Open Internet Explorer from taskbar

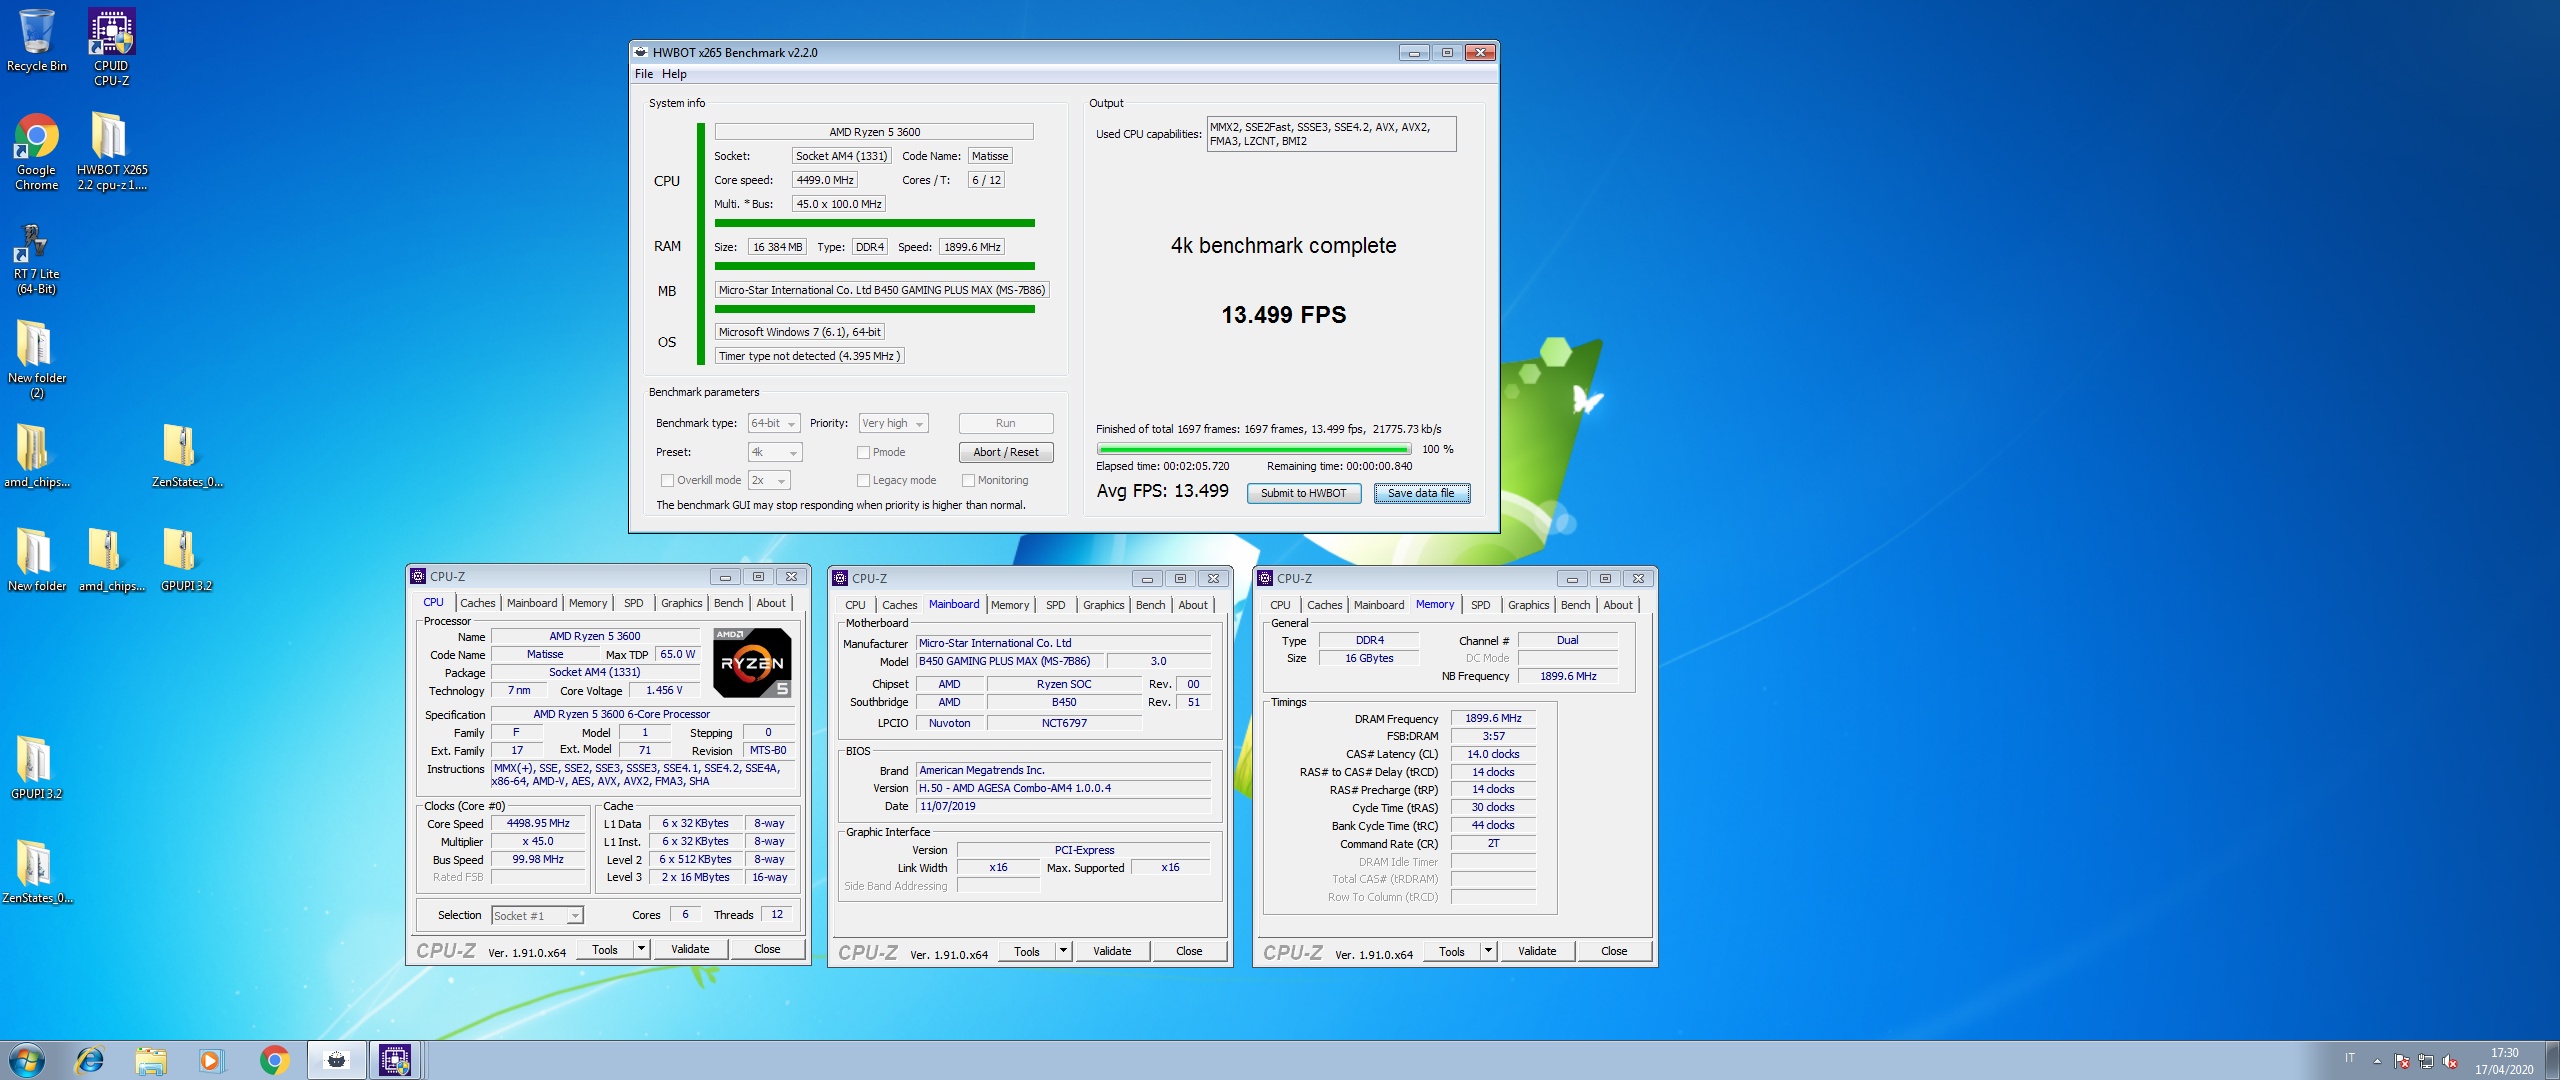pyautogui.click(x=90, y=1060)
